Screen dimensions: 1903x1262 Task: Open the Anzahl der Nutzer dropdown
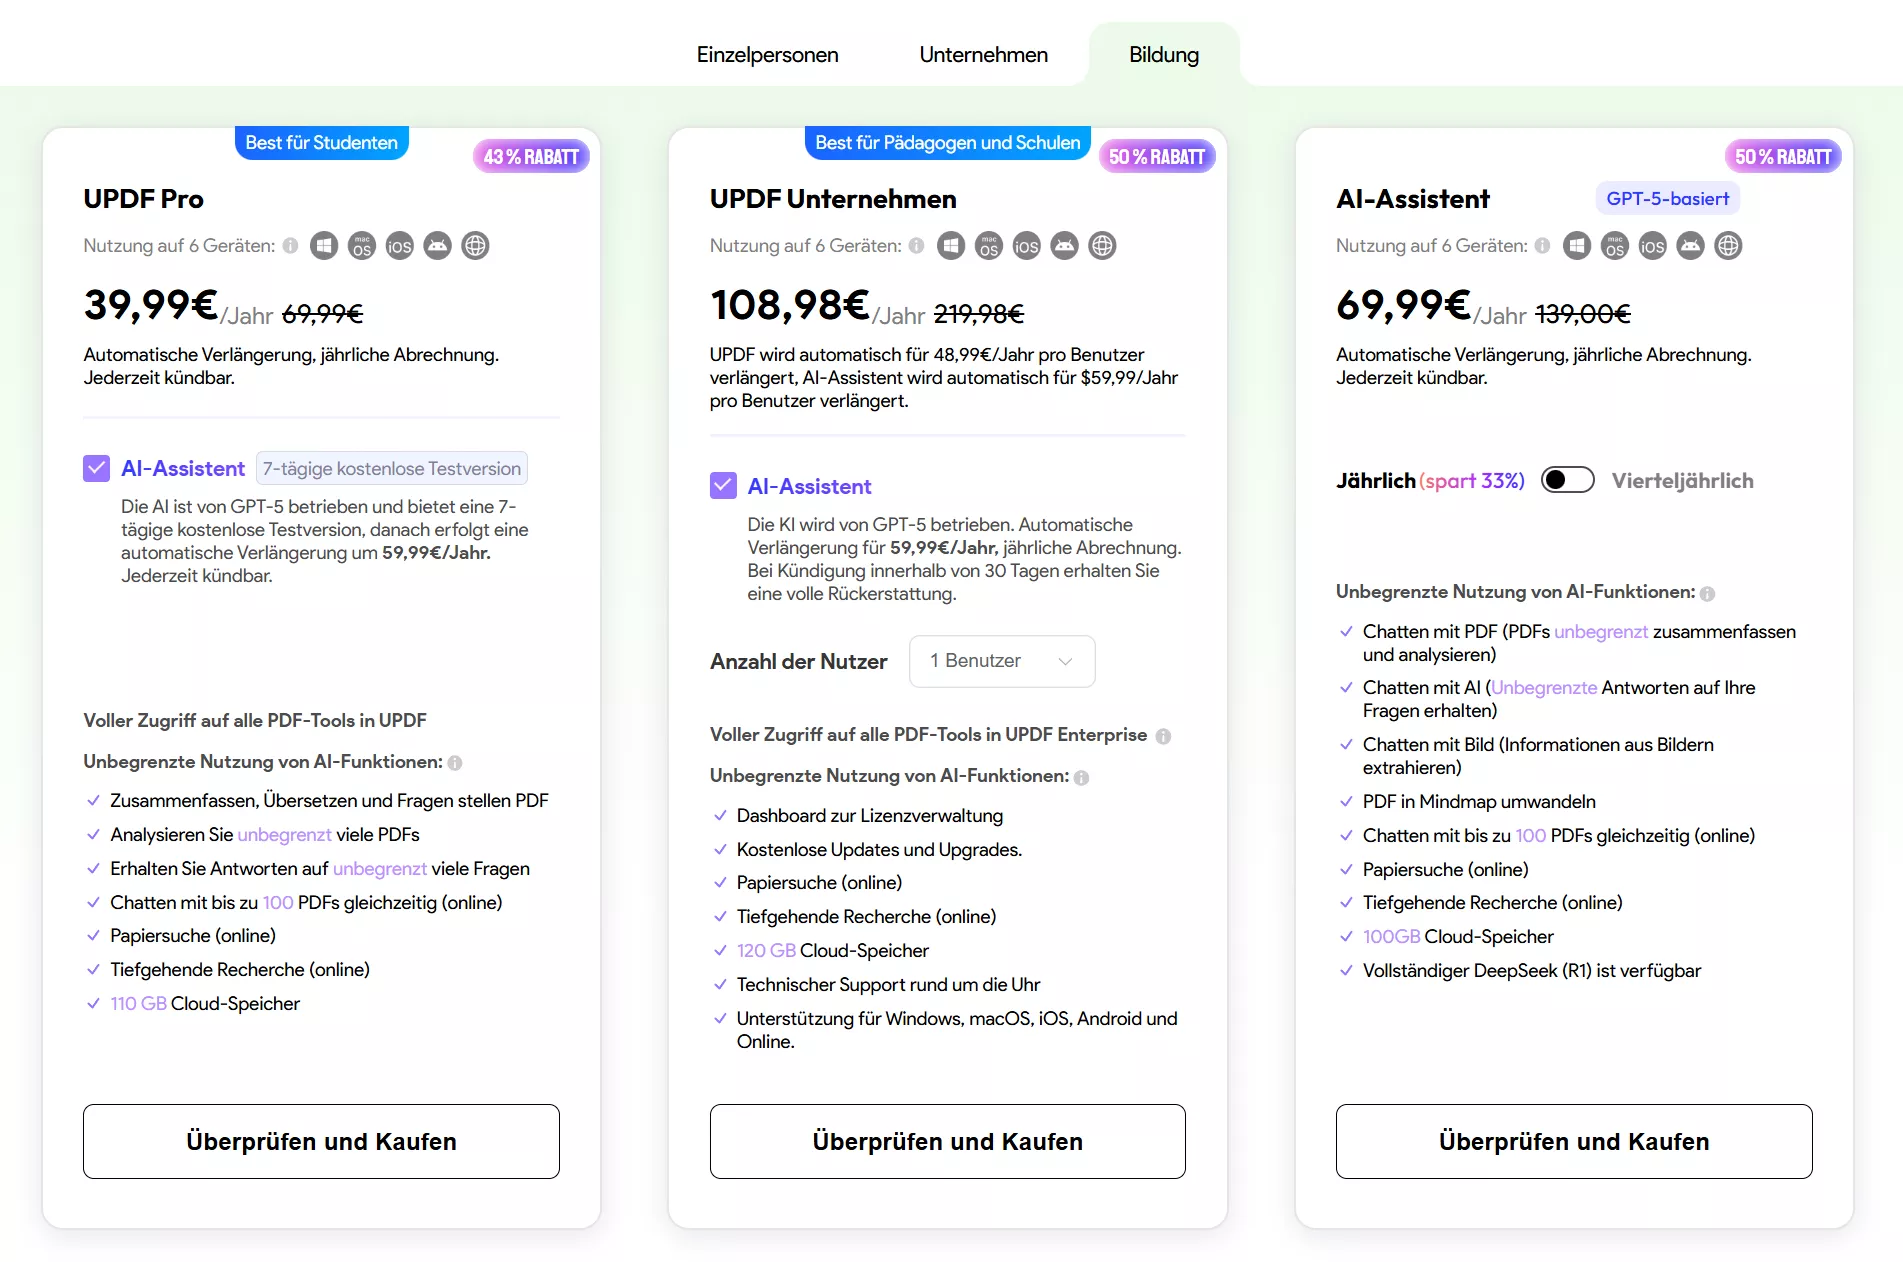1001,661
